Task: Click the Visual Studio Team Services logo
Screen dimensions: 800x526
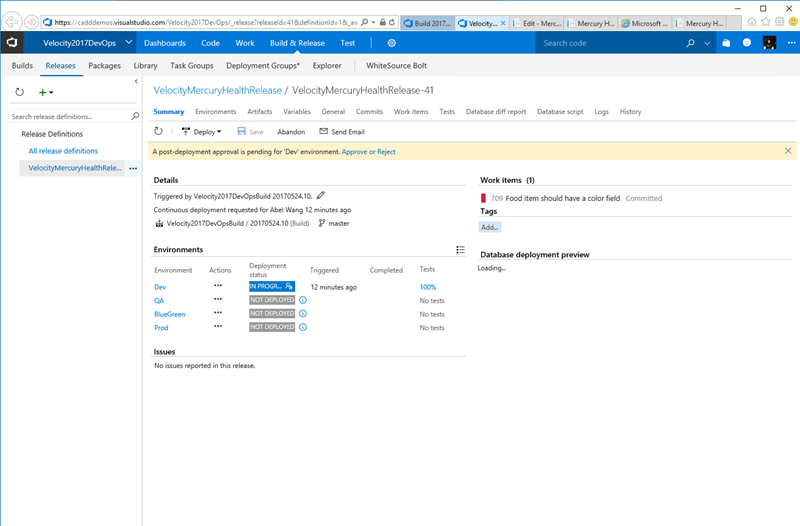Action: click(12, 43)
